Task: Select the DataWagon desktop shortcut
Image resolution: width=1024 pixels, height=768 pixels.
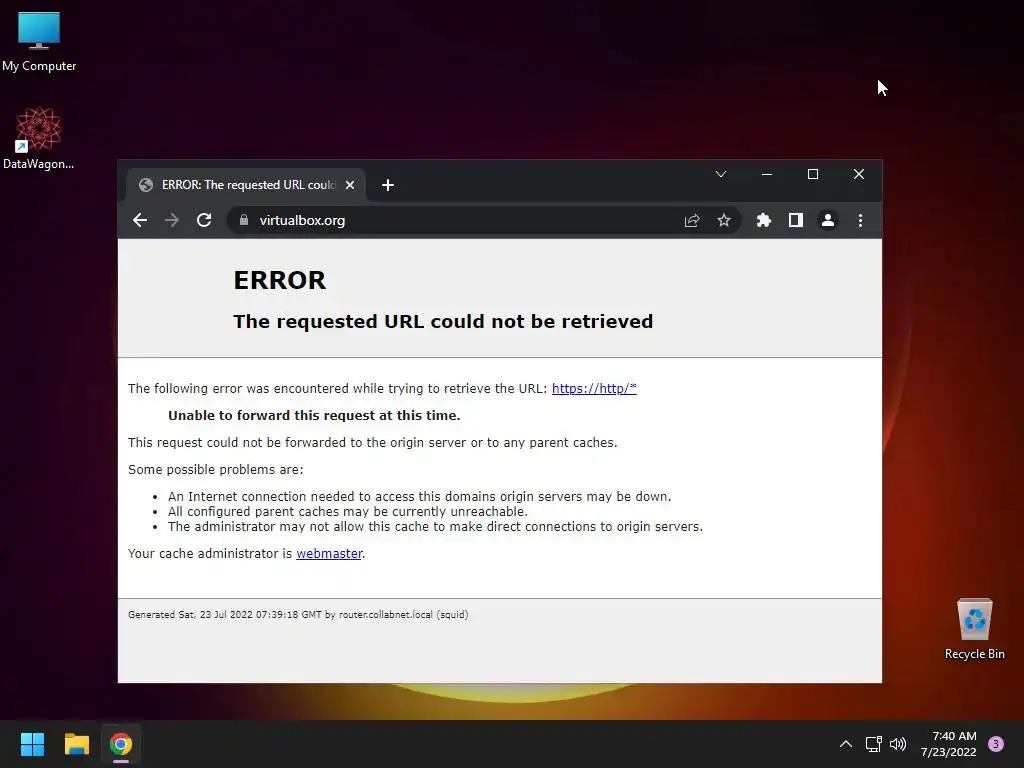Action: [39, 138]
